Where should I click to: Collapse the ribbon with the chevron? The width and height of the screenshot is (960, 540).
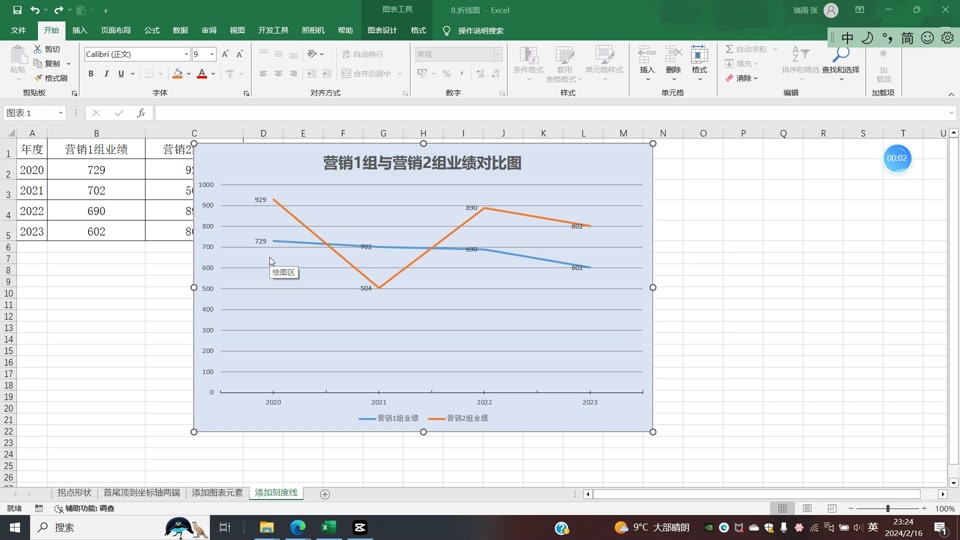(x=951, y=94)
